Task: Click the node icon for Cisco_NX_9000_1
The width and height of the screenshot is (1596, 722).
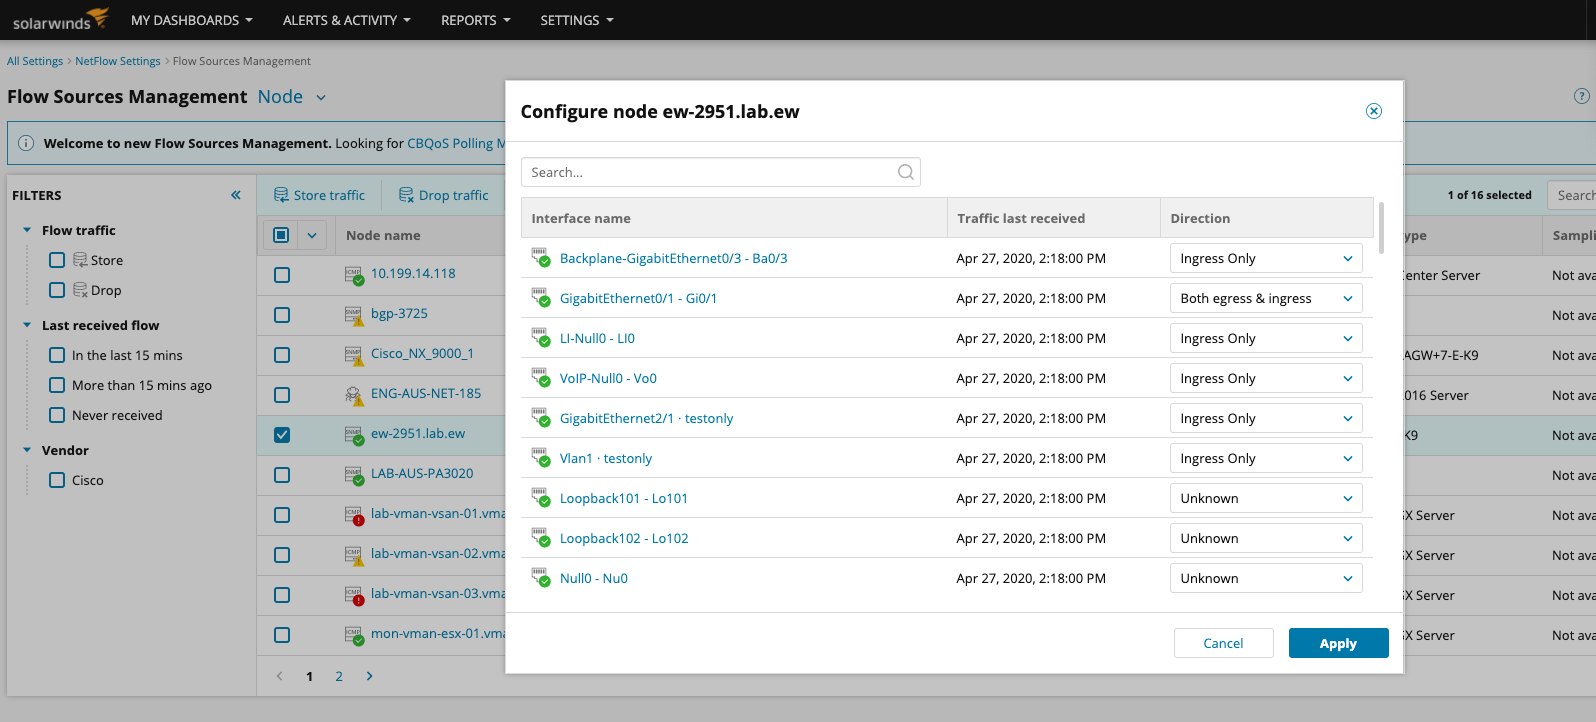Action: coord(354,355)
